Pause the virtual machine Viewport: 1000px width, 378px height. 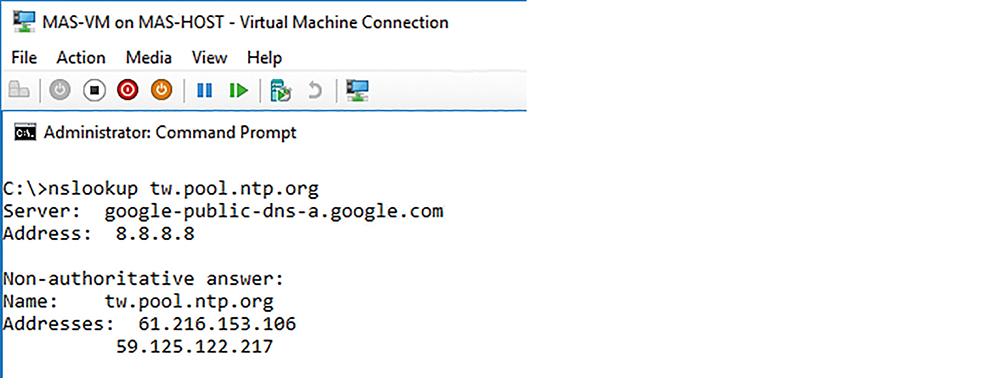204,91
